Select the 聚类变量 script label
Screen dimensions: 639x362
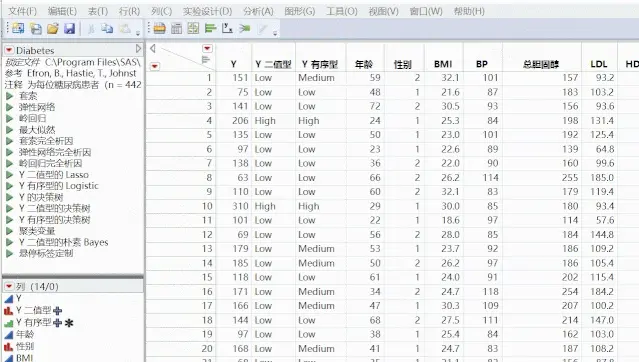click(x=37, y=231)
